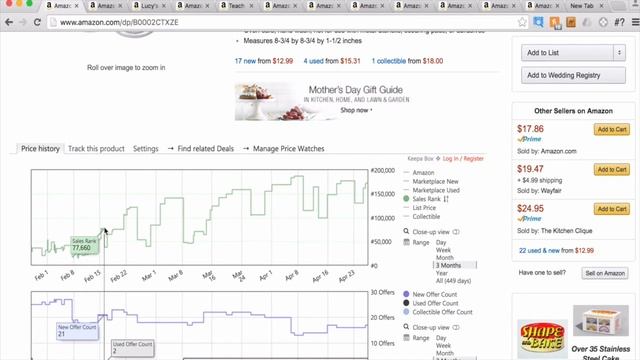Click the lower chart Close-up view magnifier icon
Screen dimensions: 640x360
[x=406, y=327]
